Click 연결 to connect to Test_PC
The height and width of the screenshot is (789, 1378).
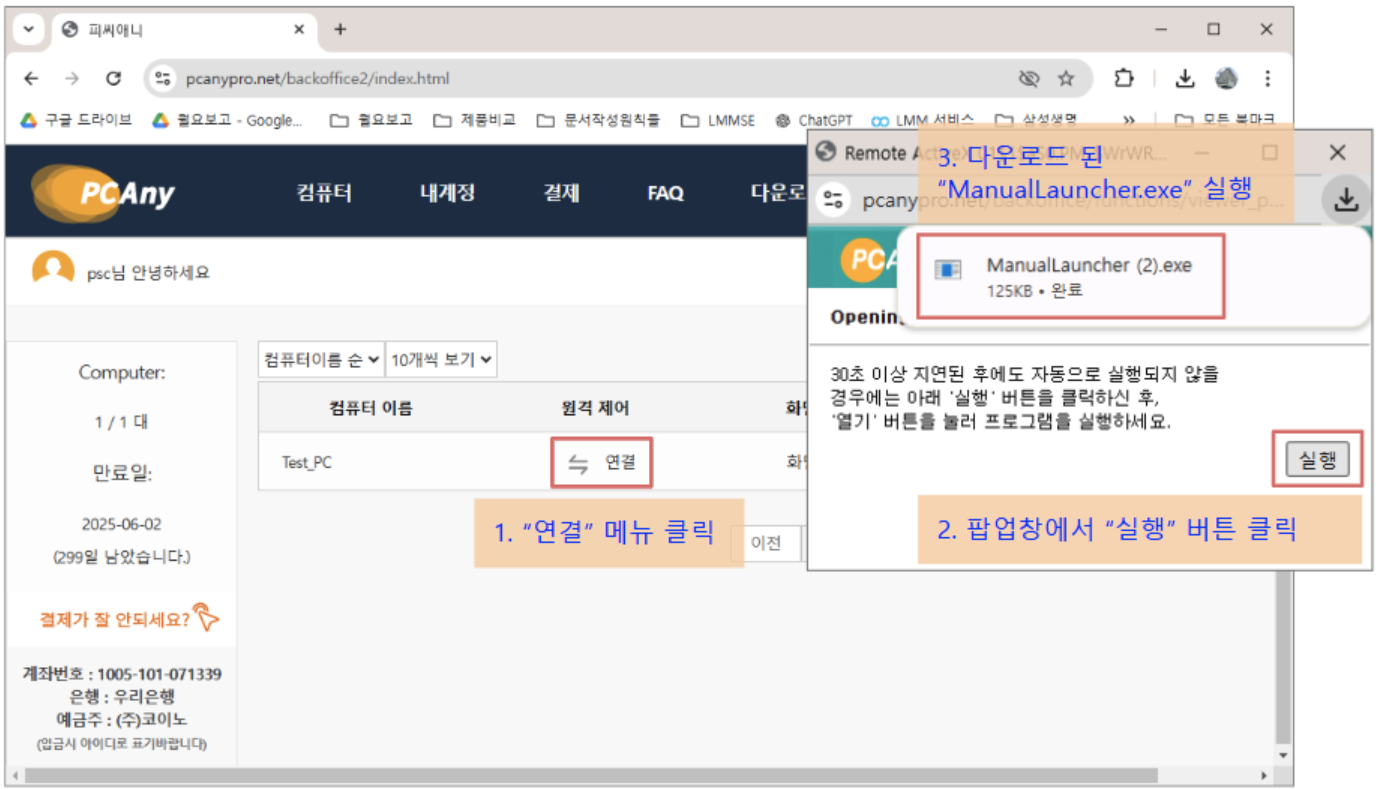[x=602, y=463]
